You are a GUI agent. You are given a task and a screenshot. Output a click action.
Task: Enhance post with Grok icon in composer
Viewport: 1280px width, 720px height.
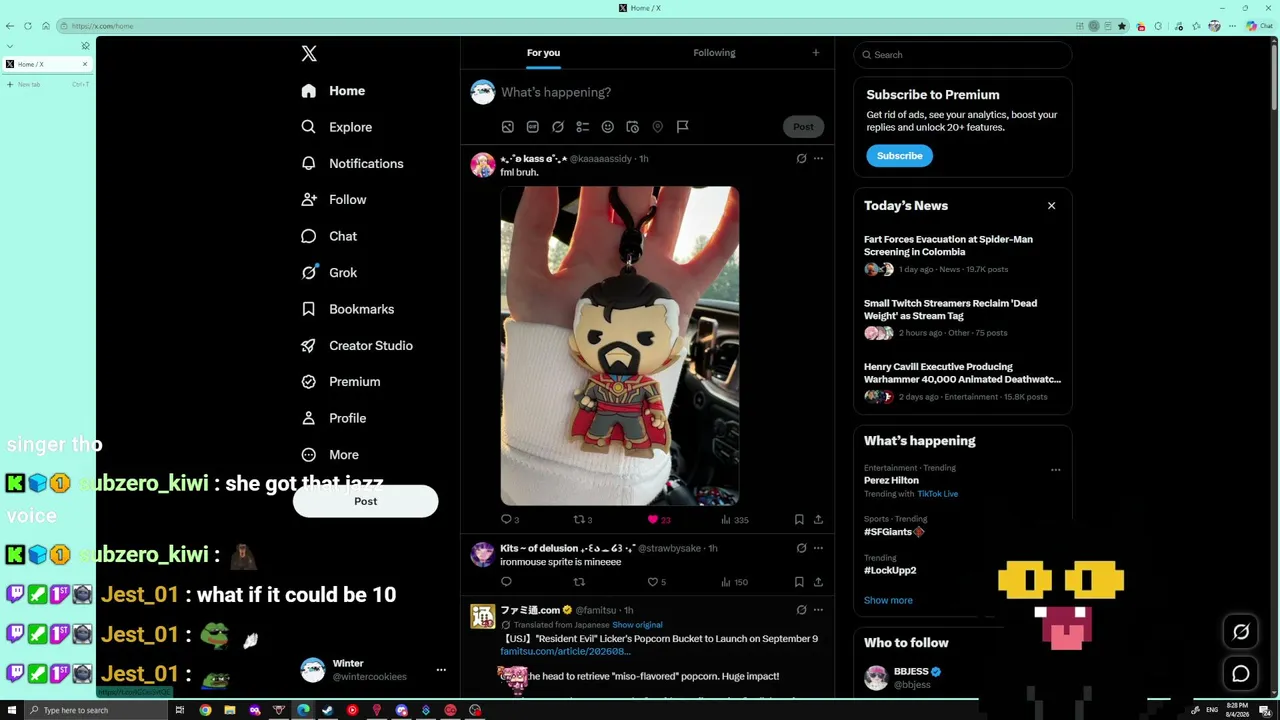click(558, 127)
